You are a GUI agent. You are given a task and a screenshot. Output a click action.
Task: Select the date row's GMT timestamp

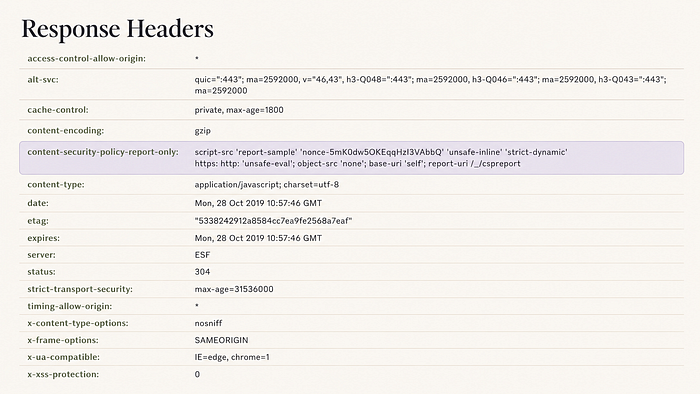click(x=258, y=203)
